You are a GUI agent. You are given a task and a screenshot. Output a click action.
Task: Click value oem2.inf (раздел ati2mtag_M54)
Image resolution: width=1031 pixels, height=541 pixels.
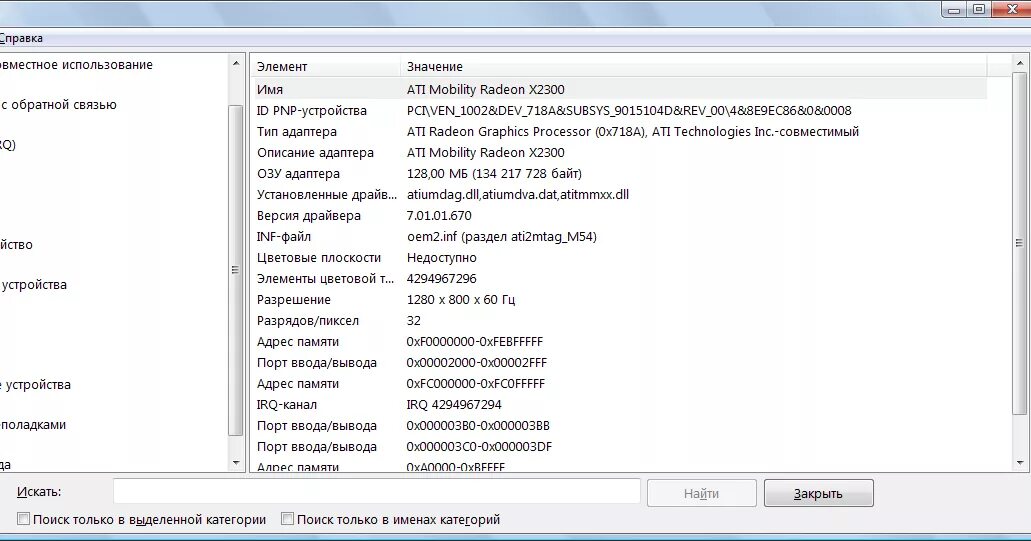tap(502, 237)
